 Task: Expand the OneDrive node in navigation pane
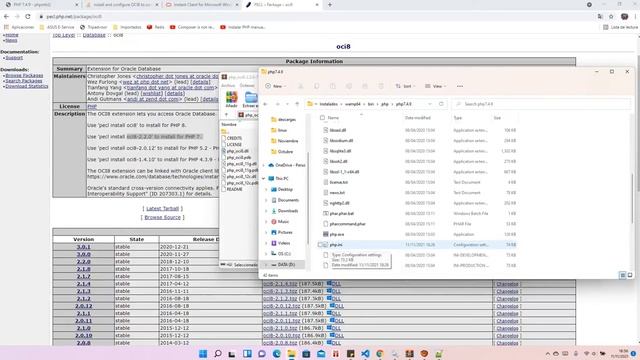pos(263,165)
